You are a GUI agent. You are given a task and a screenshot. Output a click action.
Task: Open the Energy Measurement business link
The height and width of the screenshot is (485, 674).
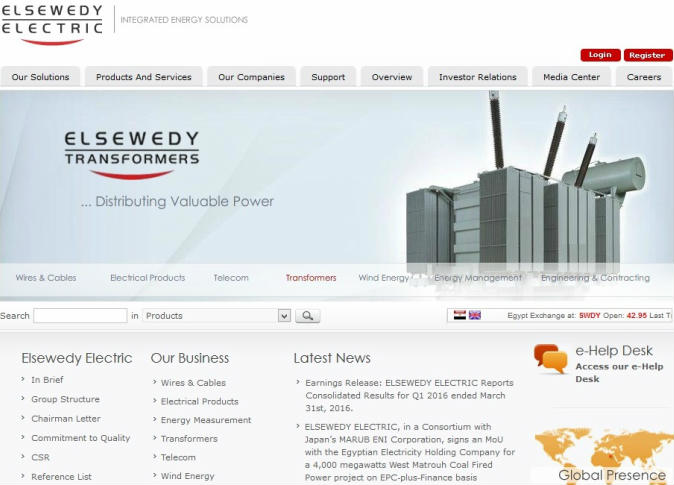point(206,420)
